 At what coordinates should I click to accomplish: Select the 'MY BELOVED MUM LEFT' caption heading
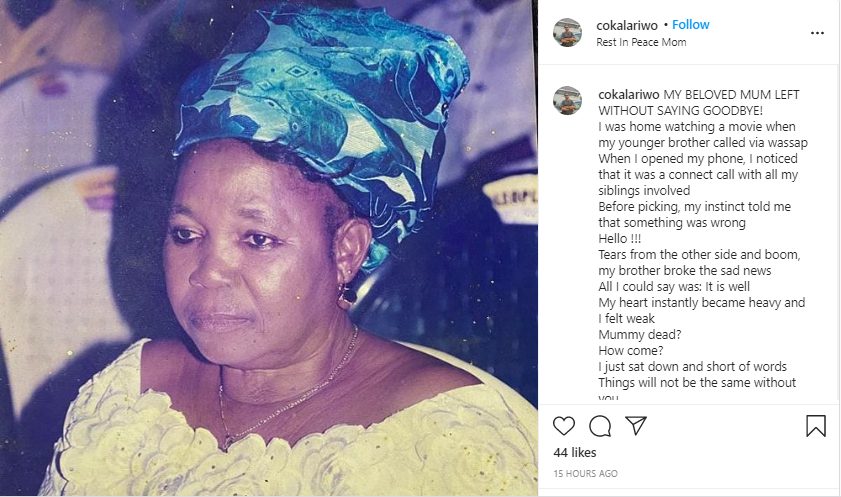point(731,95)
